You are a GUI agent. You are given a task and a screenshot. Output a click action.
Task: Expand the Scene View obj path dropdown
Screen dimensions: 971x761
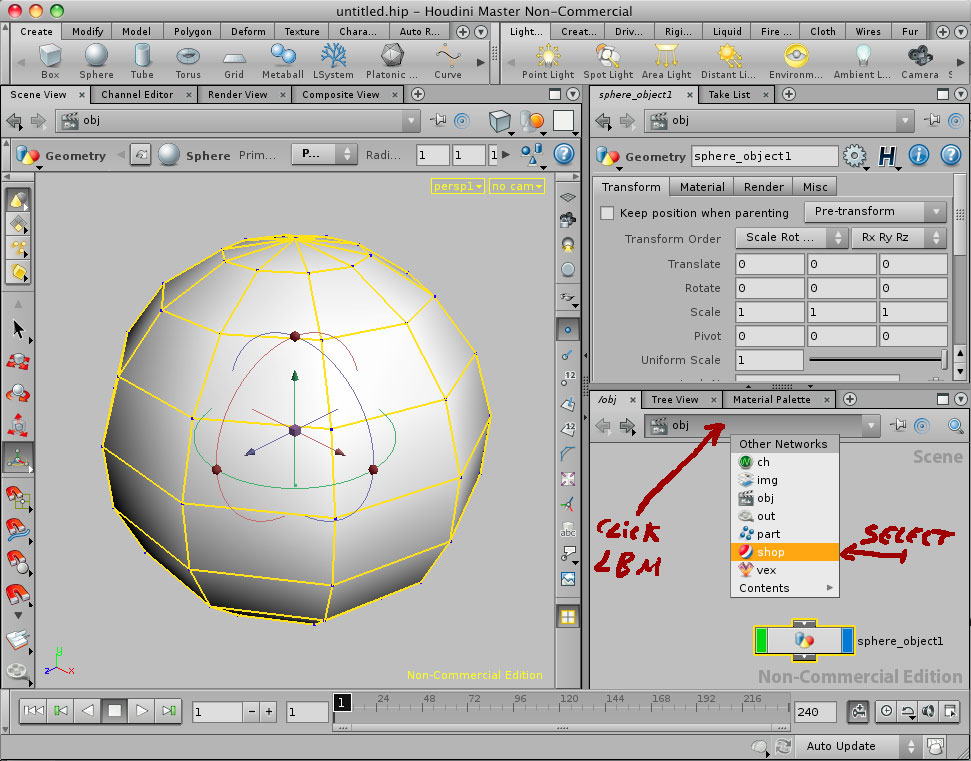click(411, 121)
